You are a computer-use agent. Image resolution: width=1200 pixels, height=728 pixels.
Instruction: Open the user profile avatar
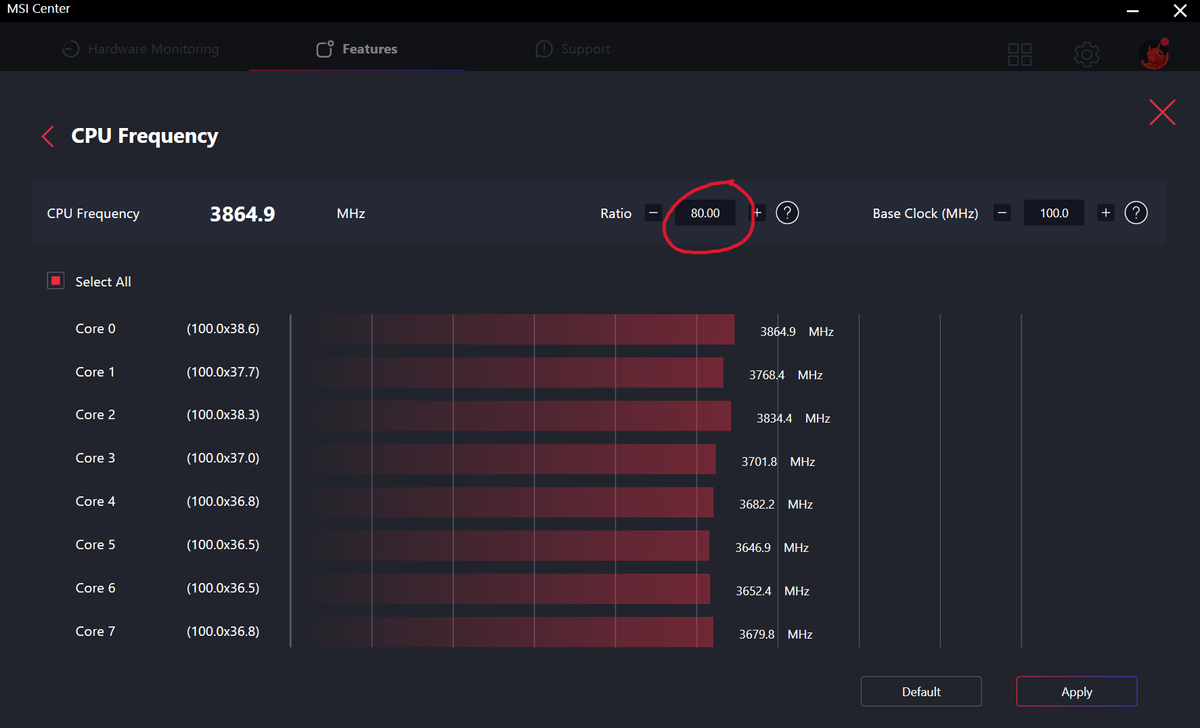pyautogui.click(x=1154, y=55)
